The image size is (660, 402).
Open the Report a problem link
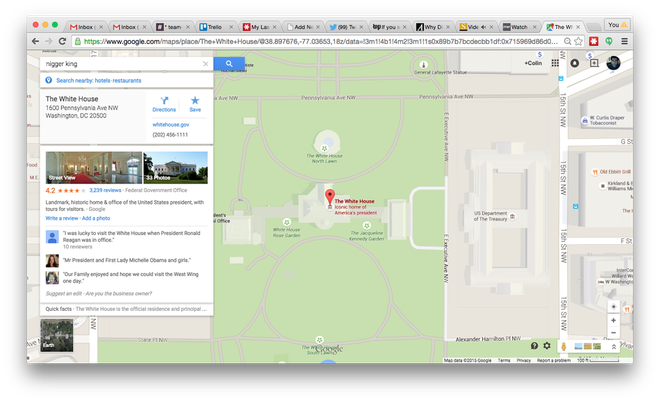554,360
